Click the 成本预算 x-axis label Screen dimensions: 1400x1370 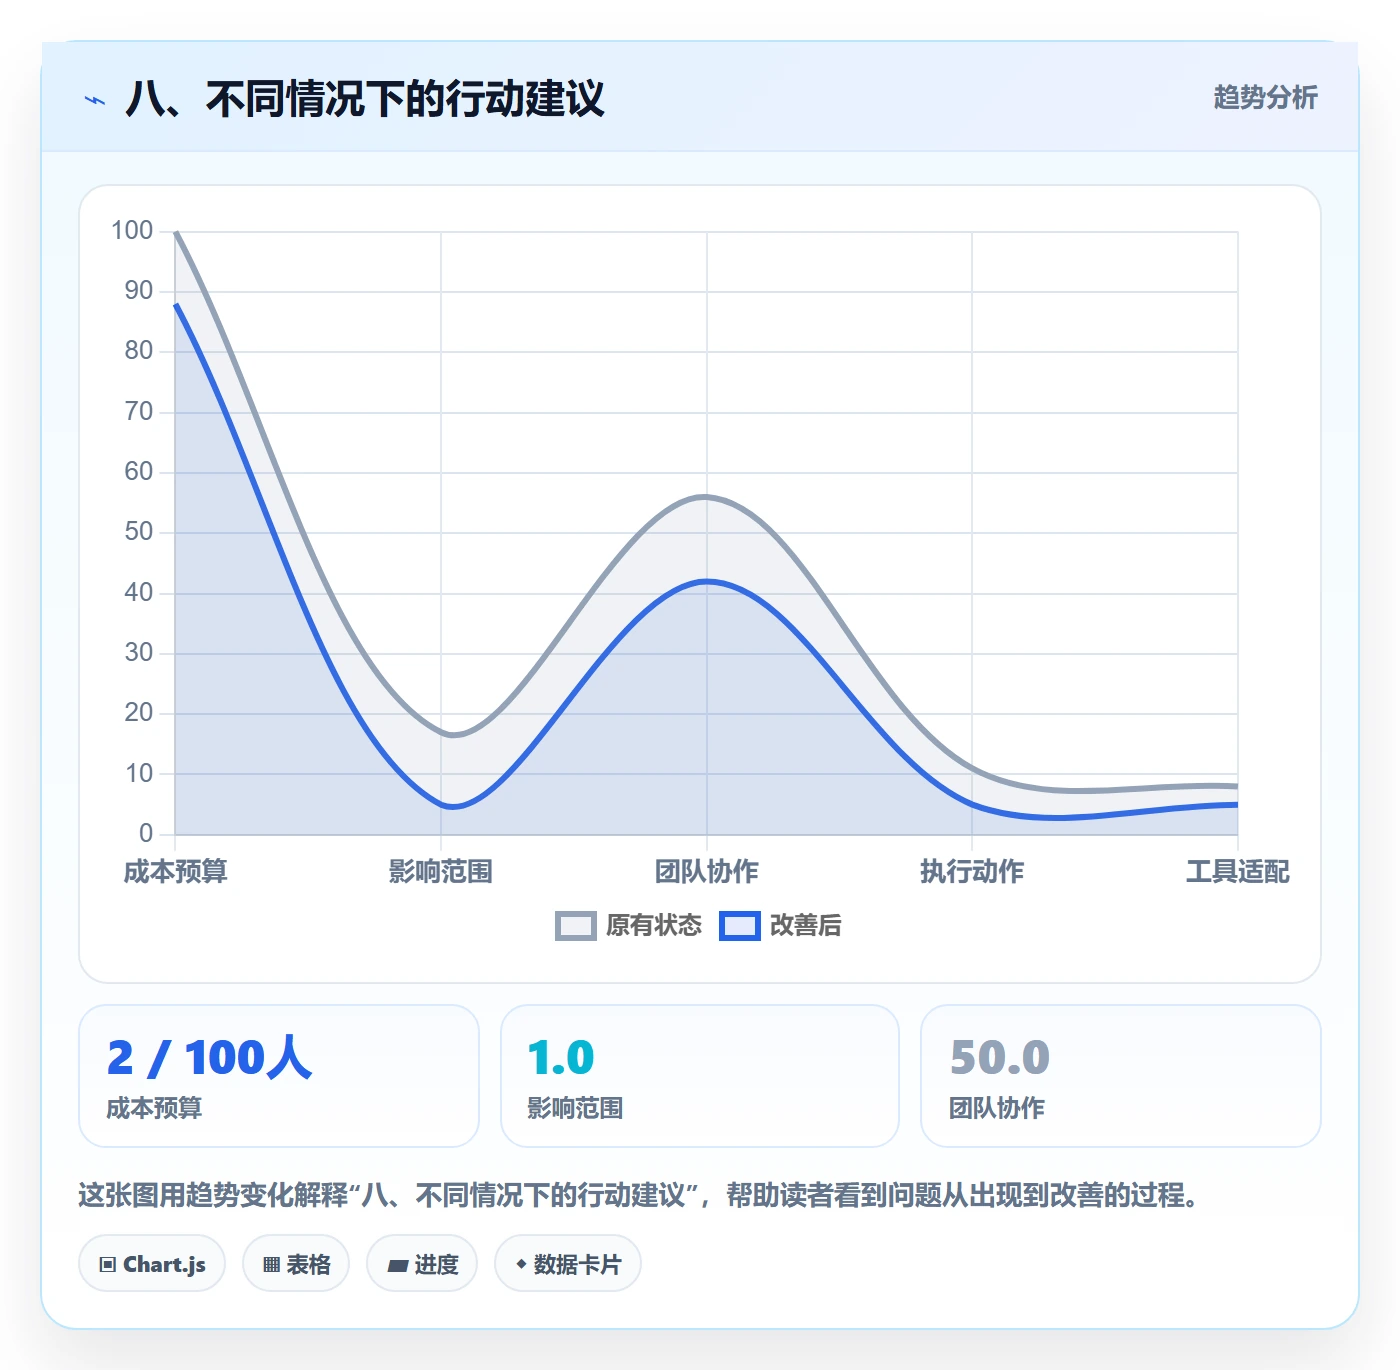pyautogui.click(x=176, y=872)
